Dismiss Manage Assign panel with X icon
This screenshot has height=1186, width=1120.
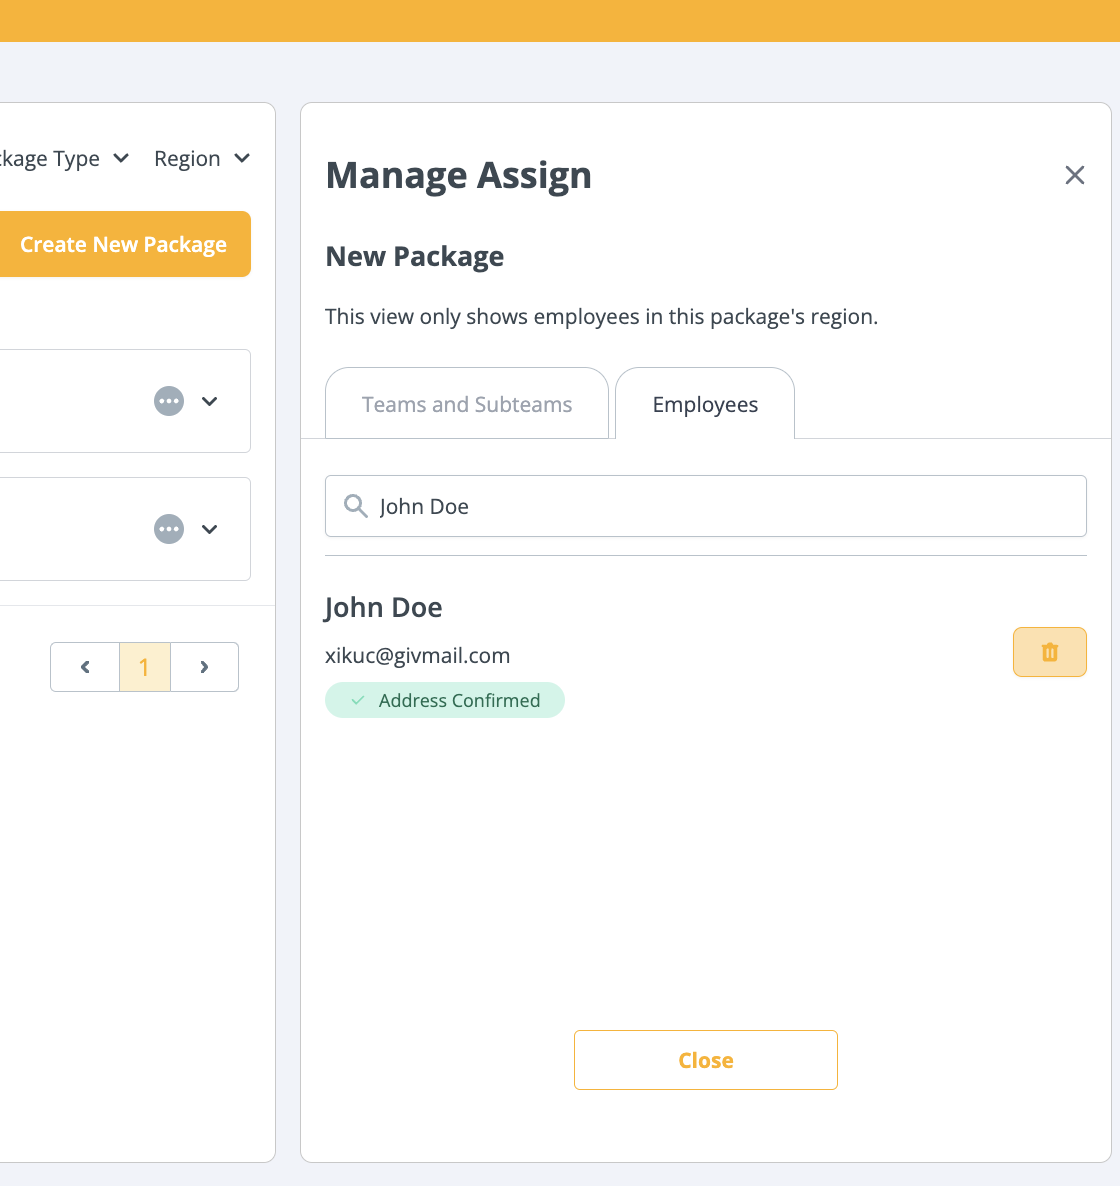tap(1074, 175)
